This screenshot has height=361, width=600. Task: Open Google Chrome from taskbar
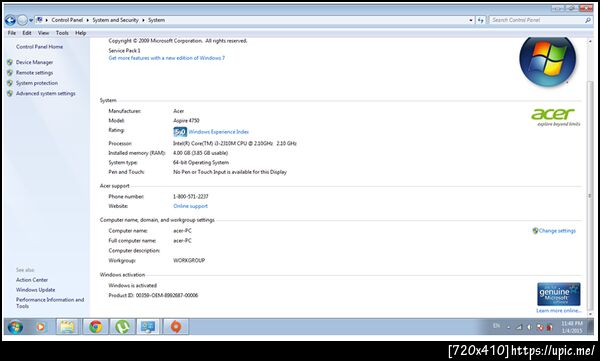96,327
